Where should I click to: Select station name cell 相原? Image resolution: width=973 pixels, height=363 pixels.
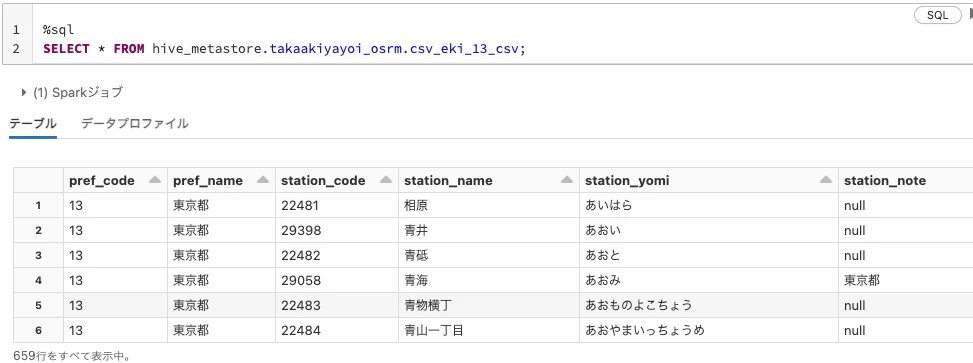point(489,205)
